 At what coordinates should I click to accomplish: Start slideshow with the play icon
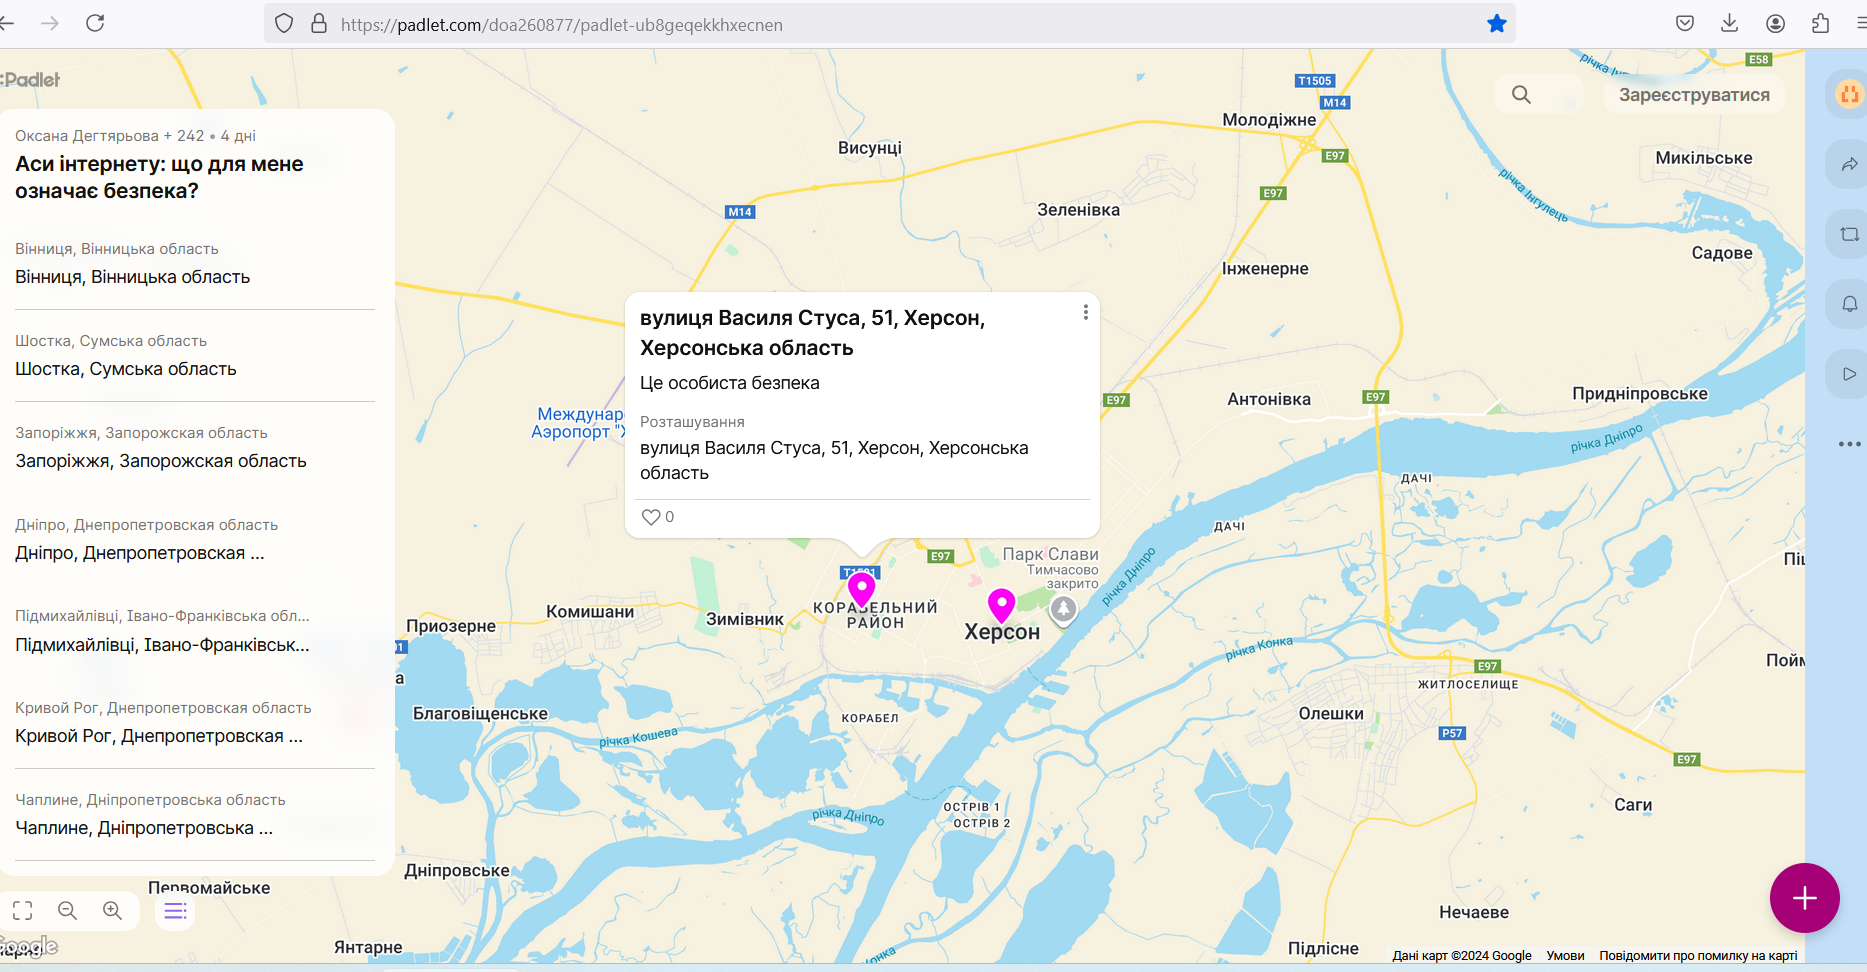(1849, 374)
